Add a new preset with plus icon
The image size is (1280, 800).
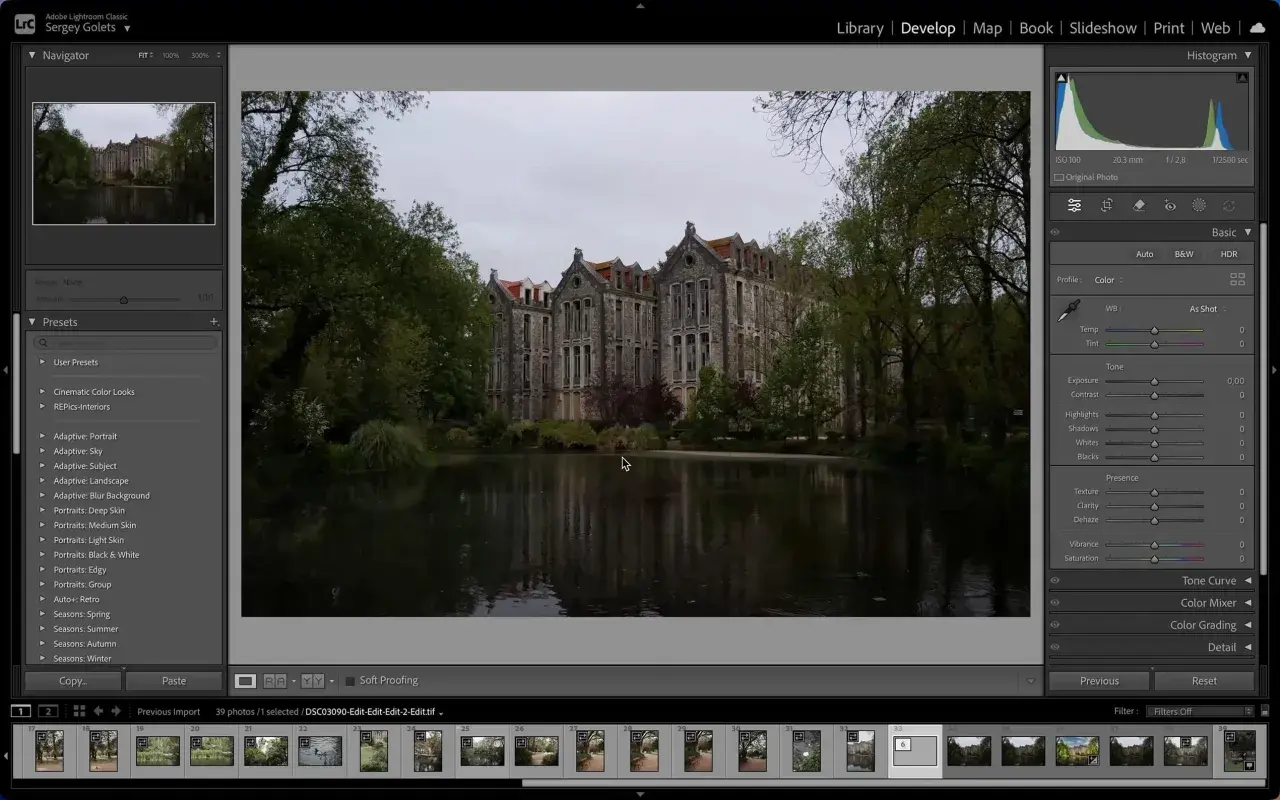(214, 322)
